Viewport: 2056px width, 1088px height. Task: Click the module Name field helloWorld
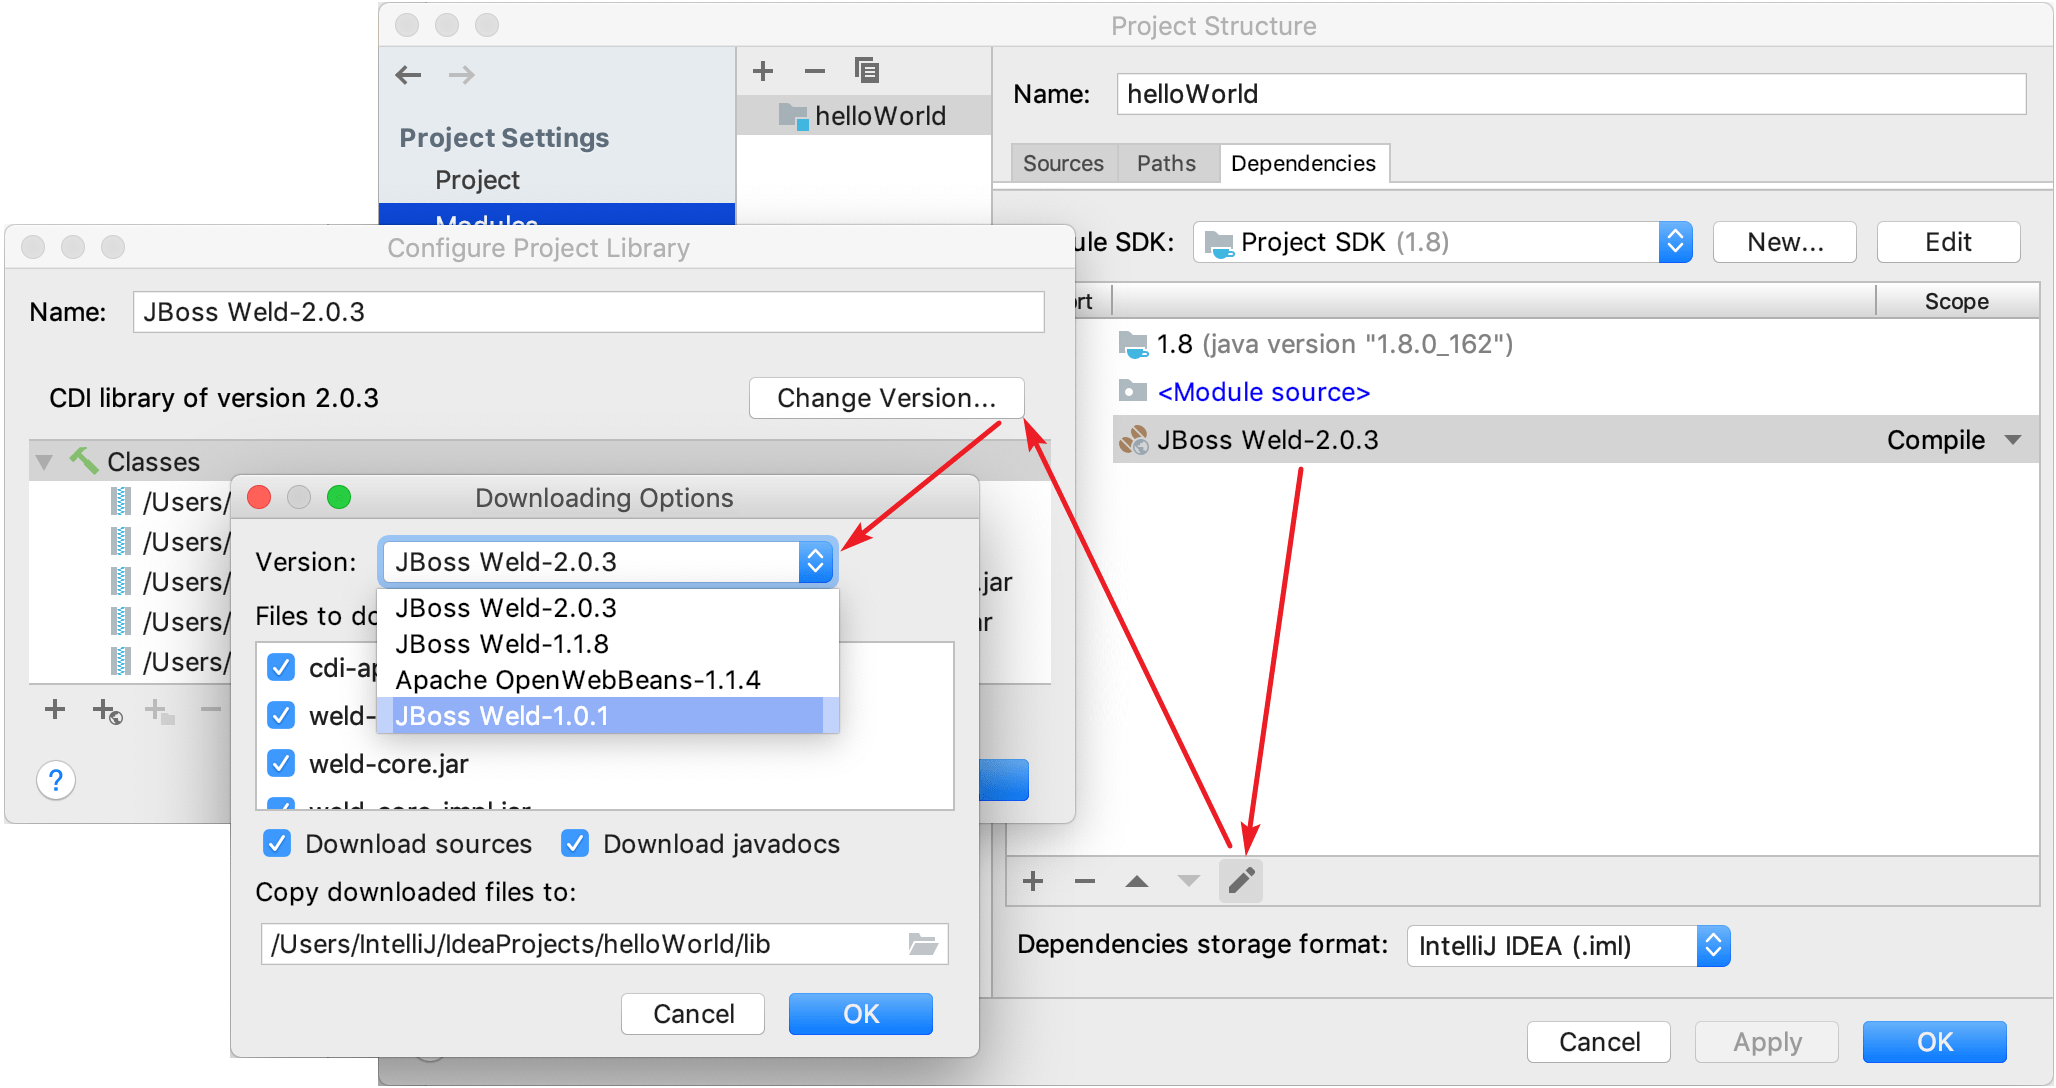coord(1571,94)
